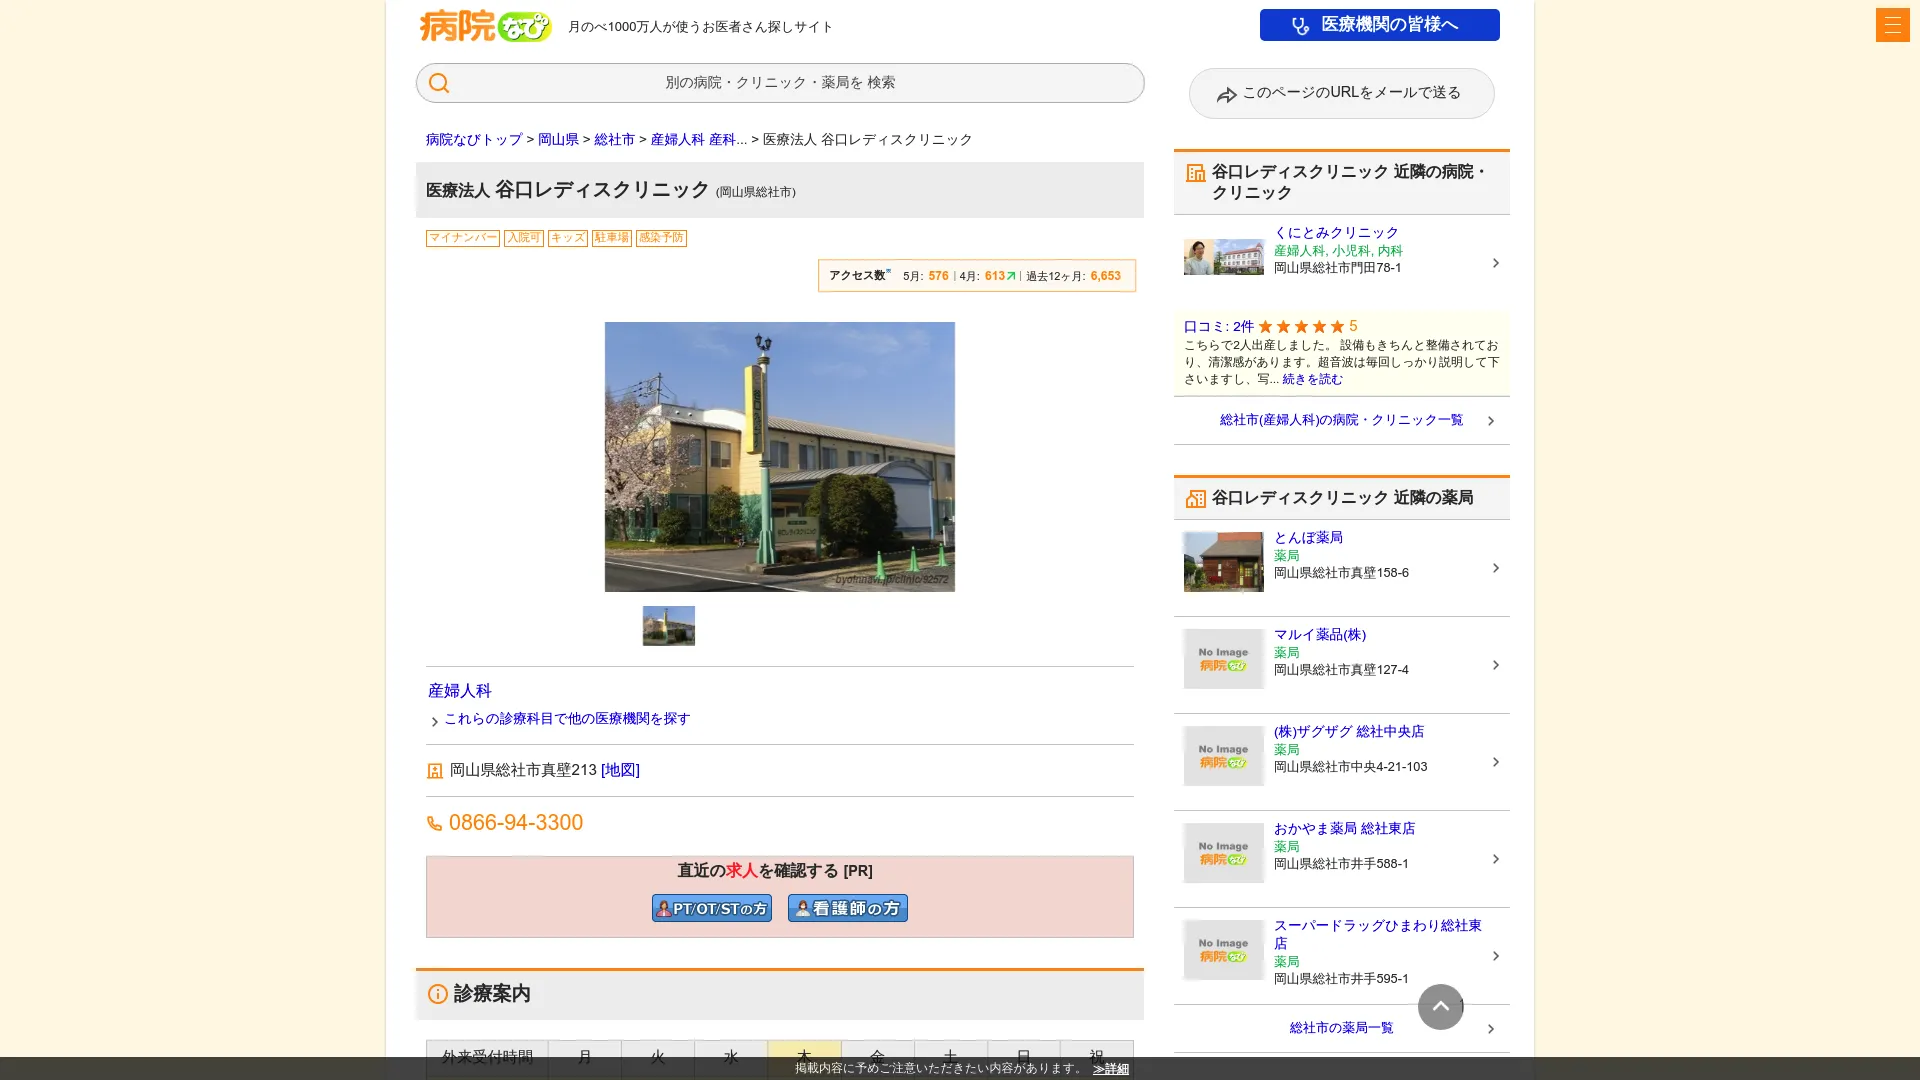
Task: Click スーパードラッグひまわり総社東店 name link
Action: 1377,935
